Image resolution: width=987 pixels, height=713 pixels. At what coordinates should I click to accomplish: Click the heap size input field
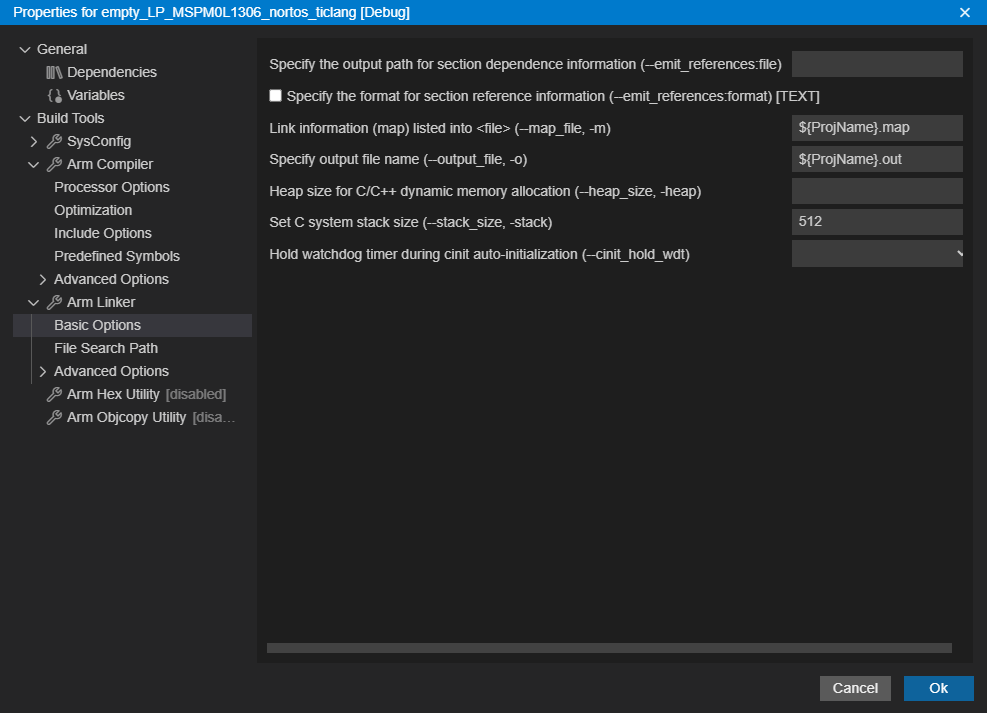(877, 191)
